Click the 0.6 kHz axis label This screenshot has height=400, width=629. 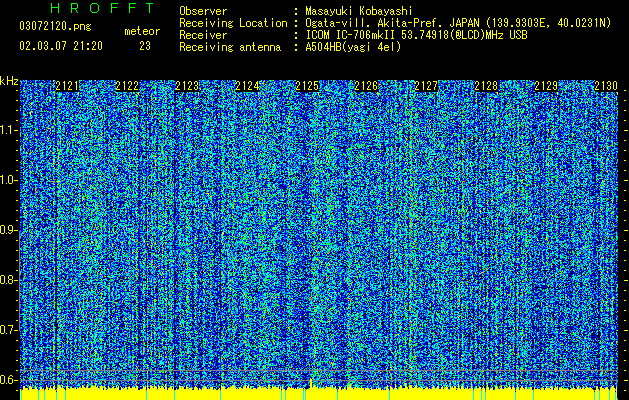(x=9, y=380)
